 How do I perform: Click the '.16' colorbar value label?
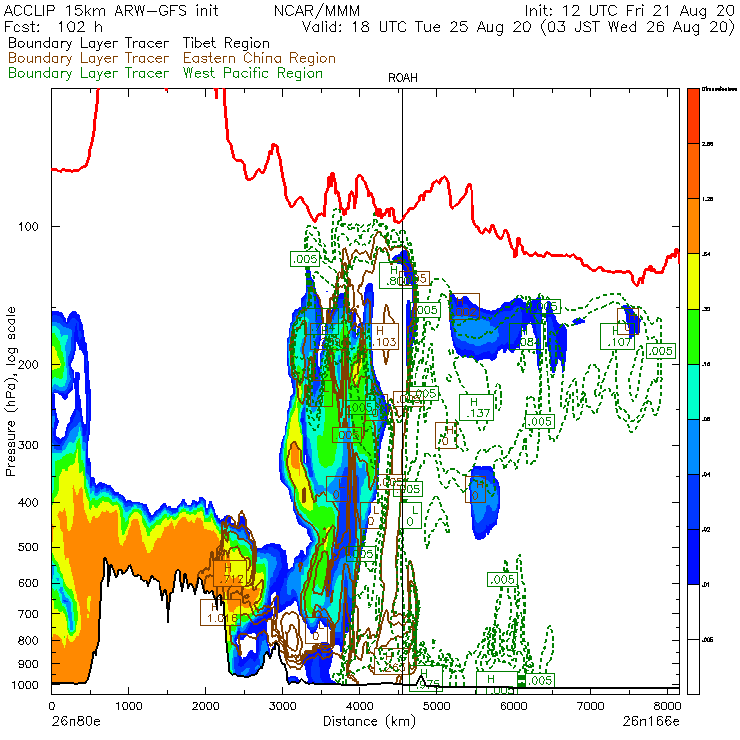click(x=706, y=364)
